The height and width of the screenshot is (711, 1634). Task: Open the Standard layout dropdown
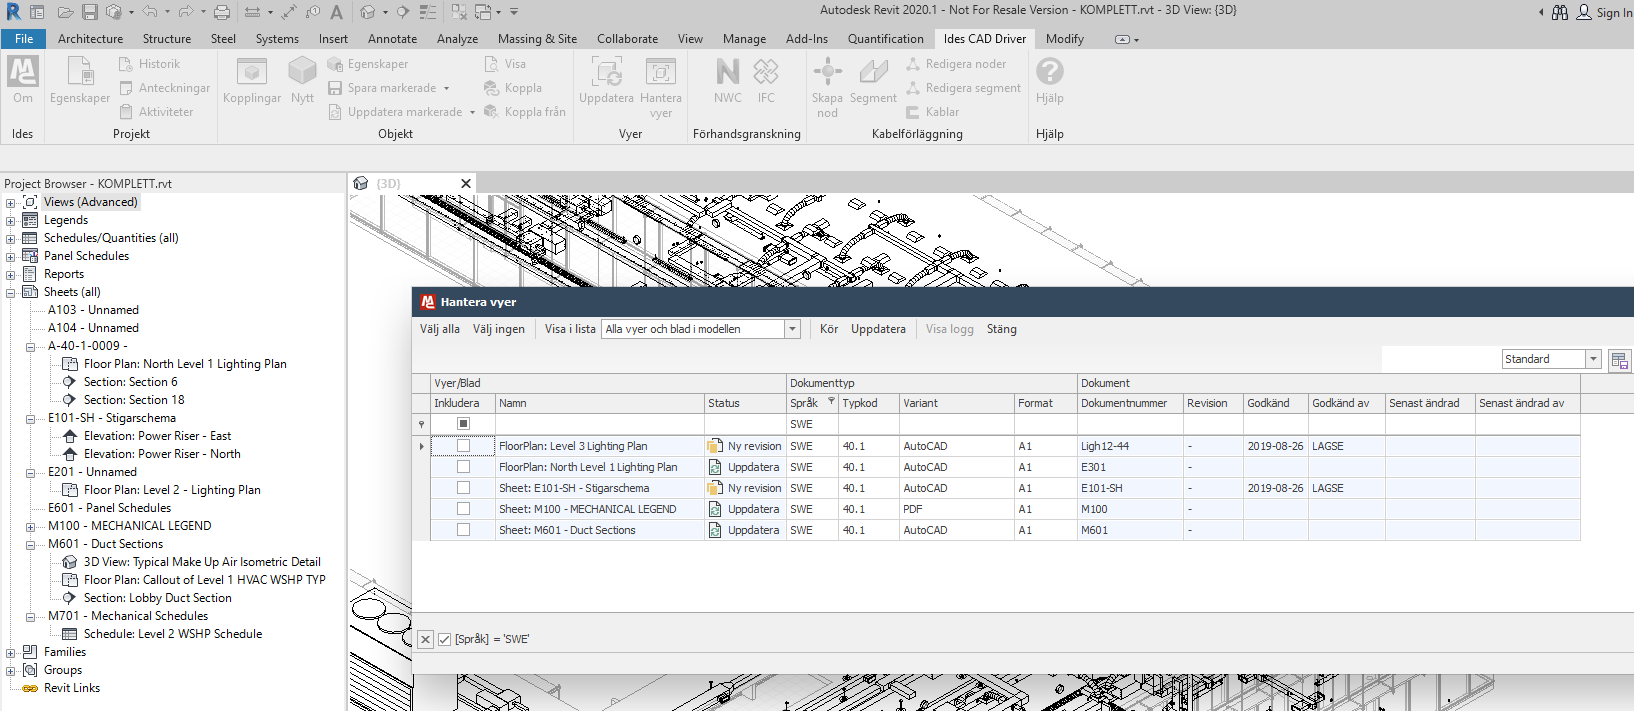tap(1593, 359)
